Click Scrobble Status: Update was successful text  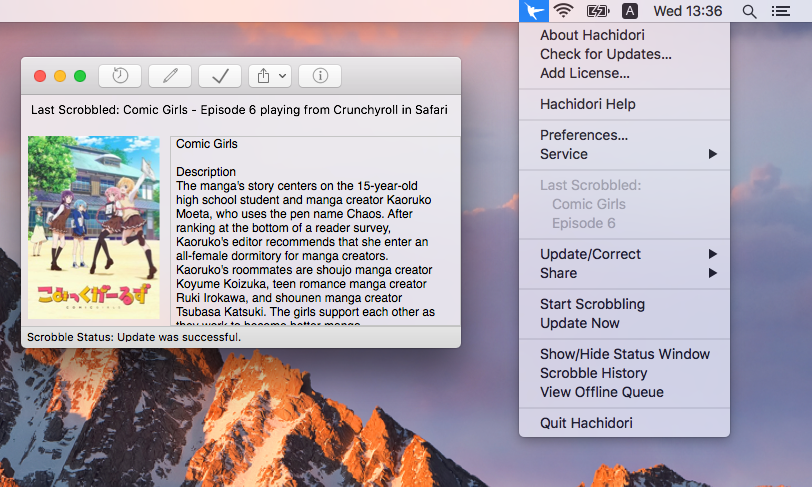coord(134,337)
